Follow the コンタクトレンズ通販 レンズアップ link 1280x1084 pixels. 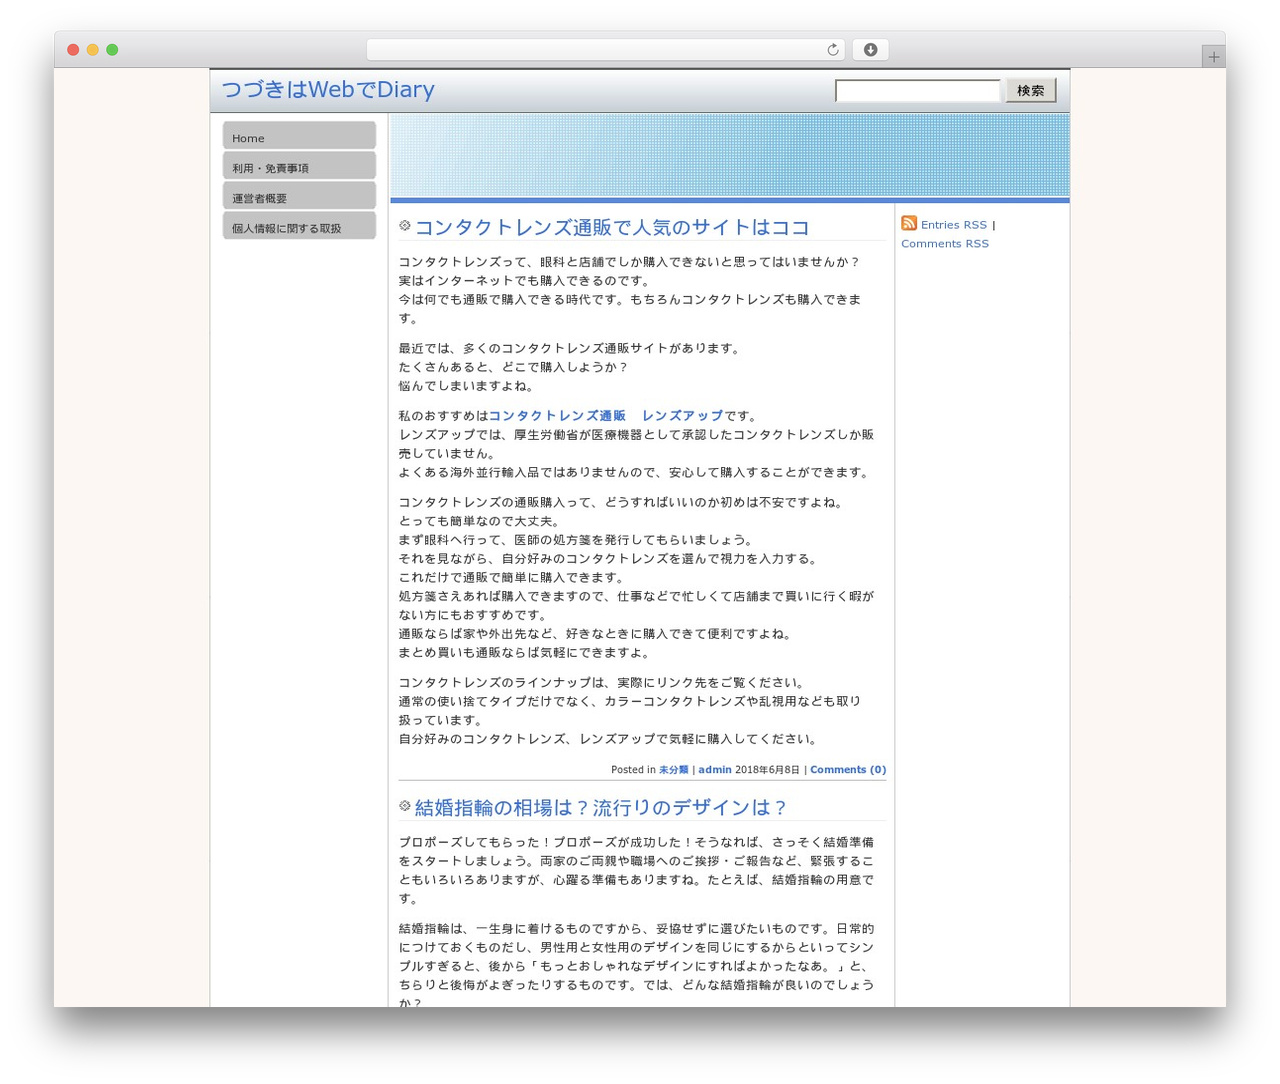pyautogui.click(x=606, y=416)
